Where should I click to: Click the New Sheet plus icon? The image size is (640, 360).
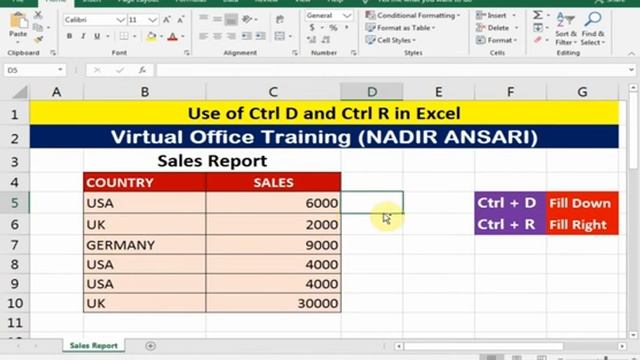coord(150,346)
